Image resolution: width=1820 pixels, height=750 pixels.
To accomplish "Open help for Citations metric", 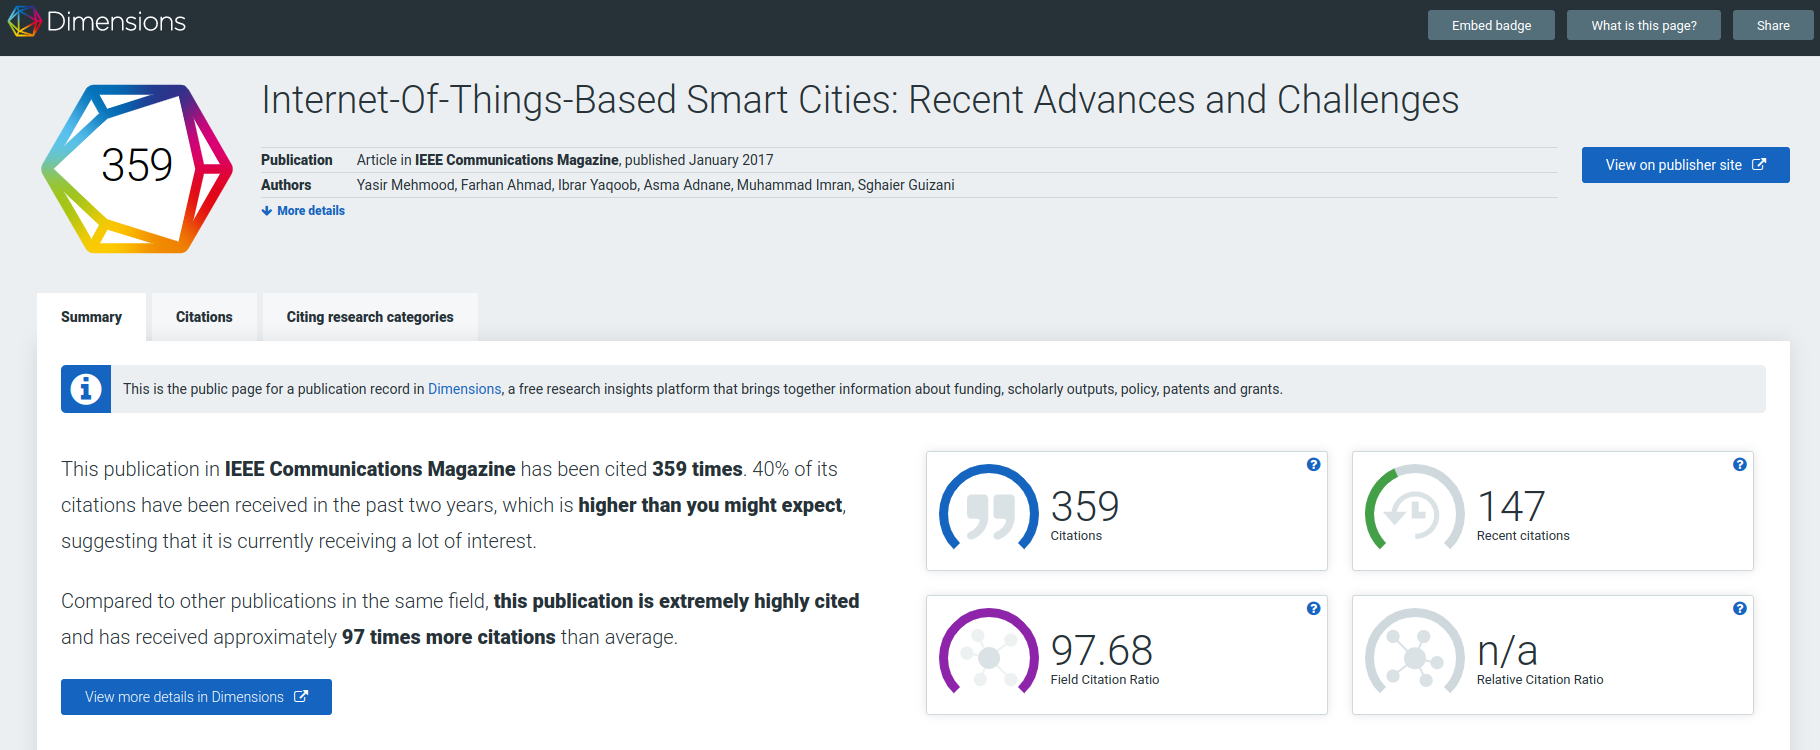I will (1313, 465).
